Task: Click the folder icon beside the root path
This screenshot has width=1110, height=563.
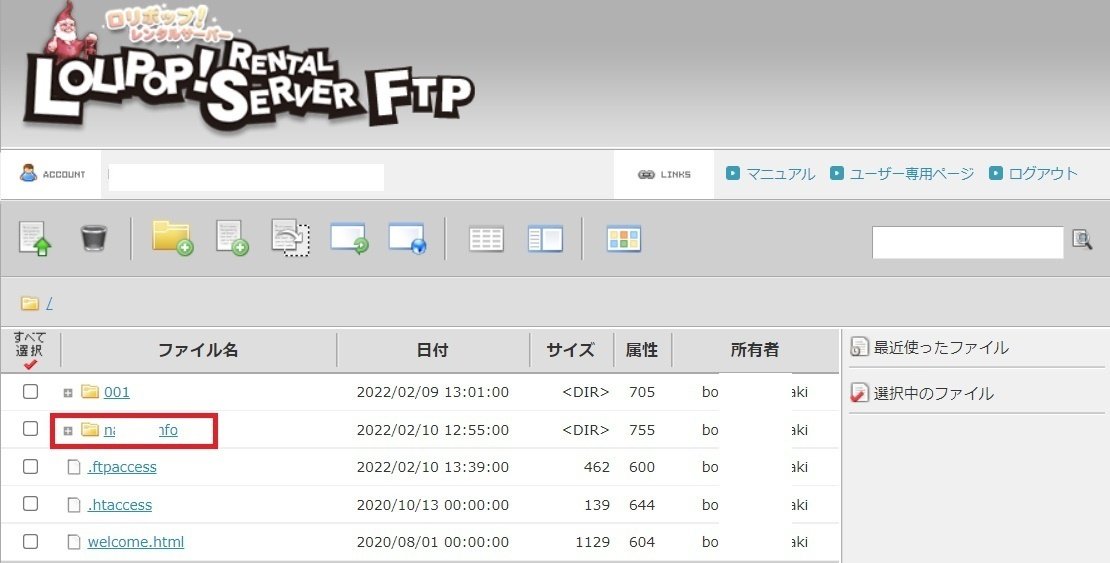Action: (x=30, y=303)
